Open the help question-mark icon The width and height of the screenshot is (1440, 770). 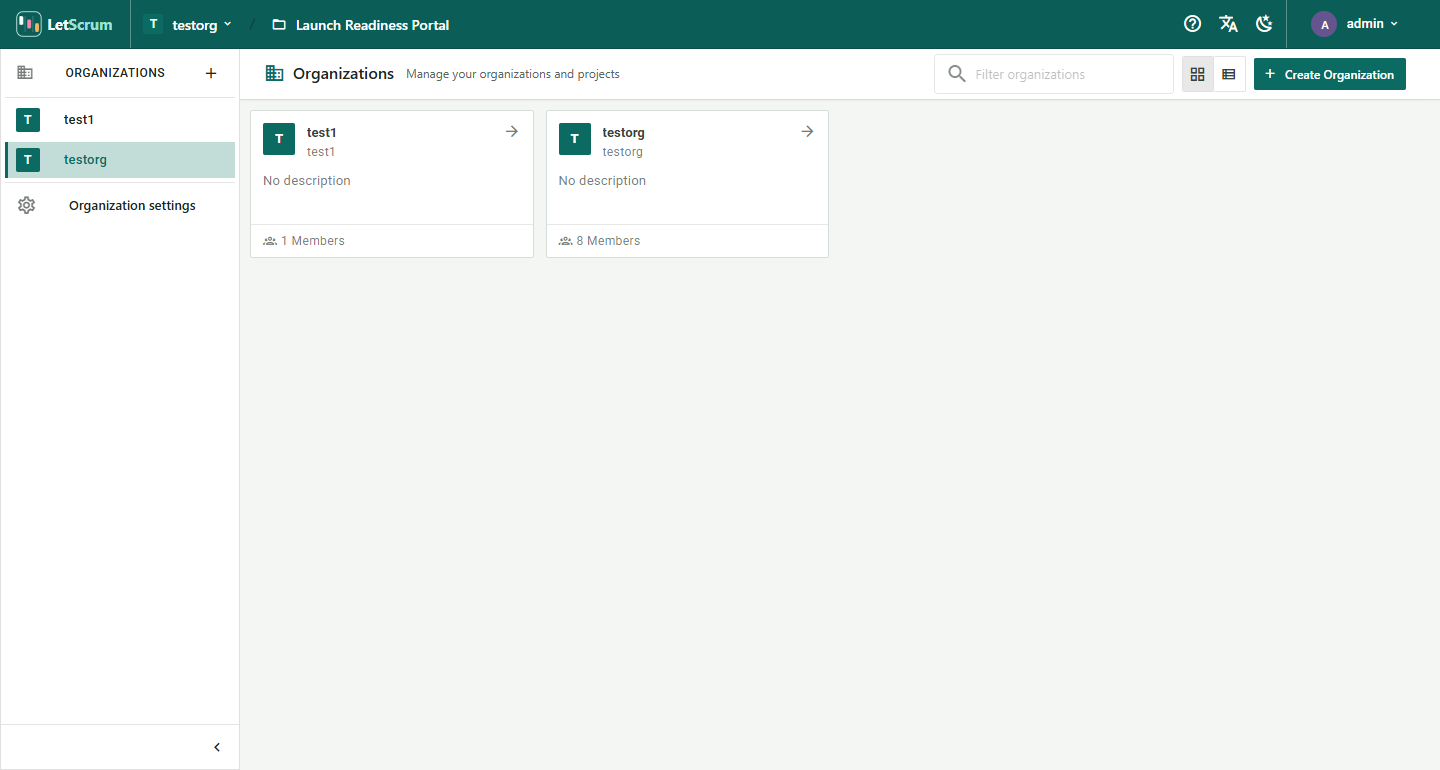1192,24
